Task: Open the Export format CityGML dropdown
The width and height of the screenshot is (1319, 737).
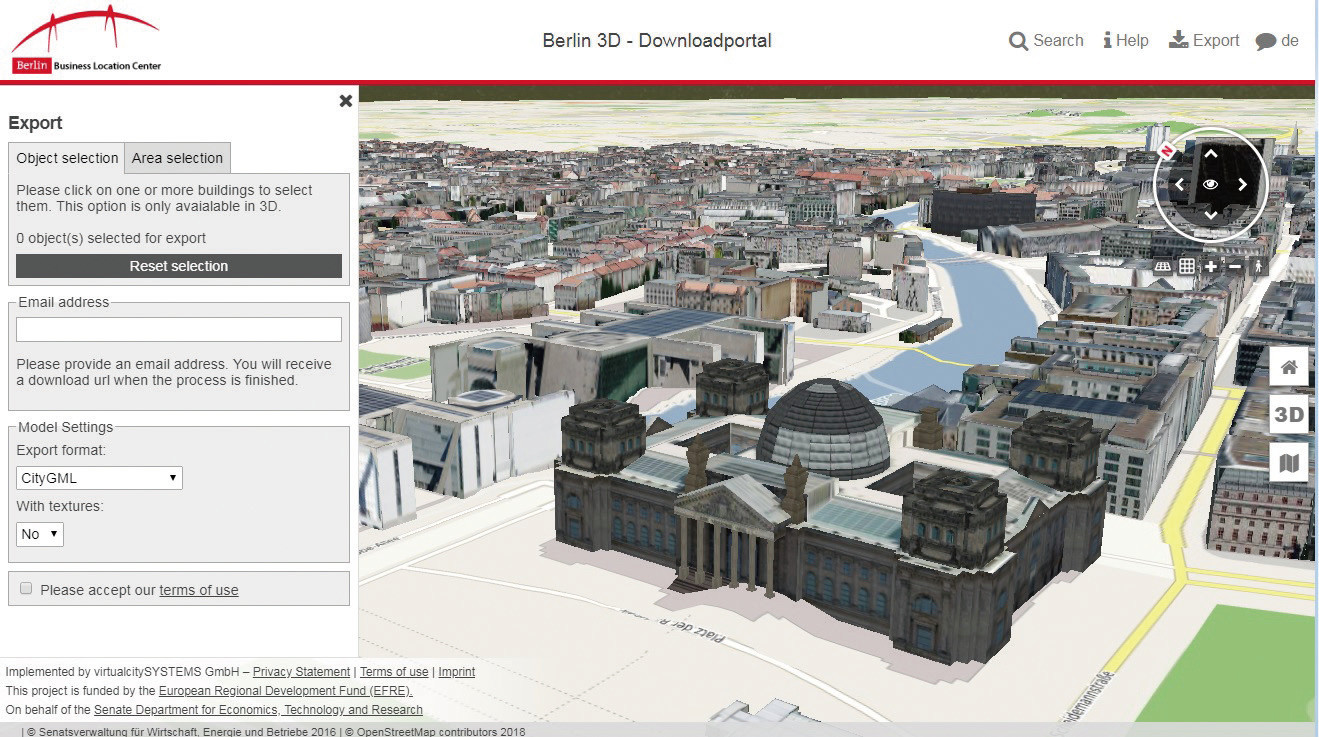Action: (99, 478)
